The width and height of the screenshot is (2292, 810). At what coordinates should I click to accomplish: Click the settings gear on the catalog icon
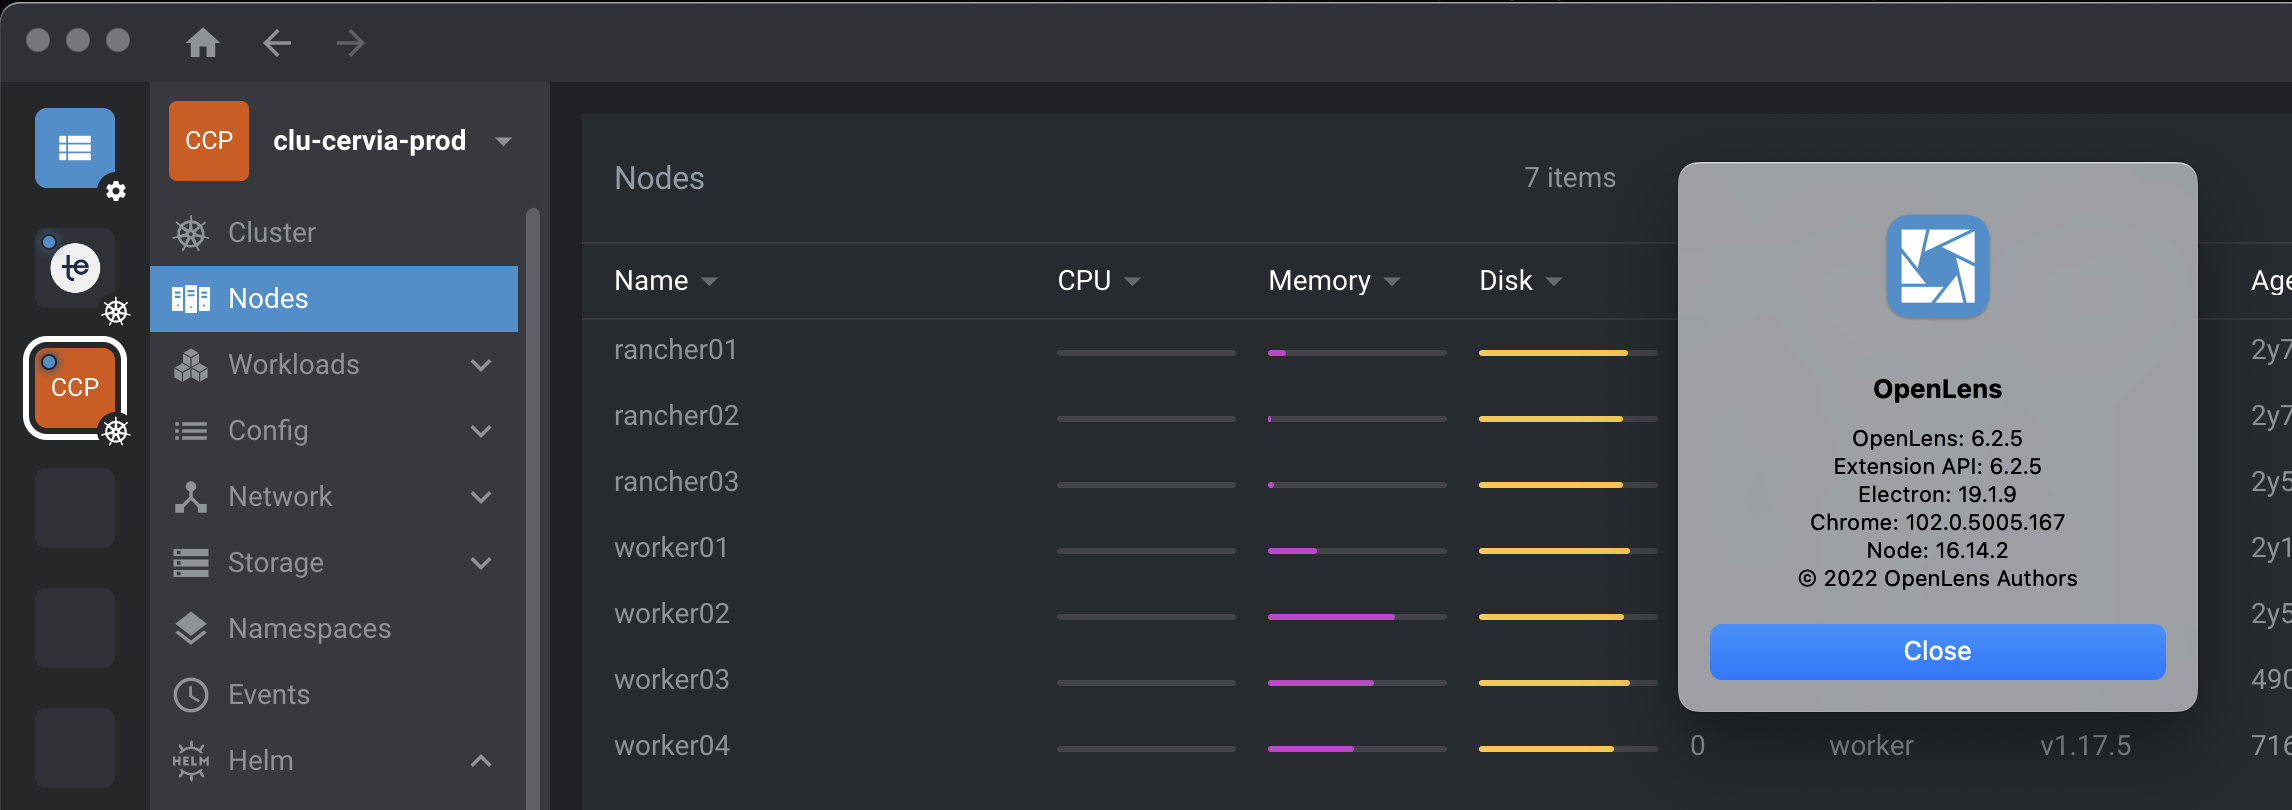[116, 191]
